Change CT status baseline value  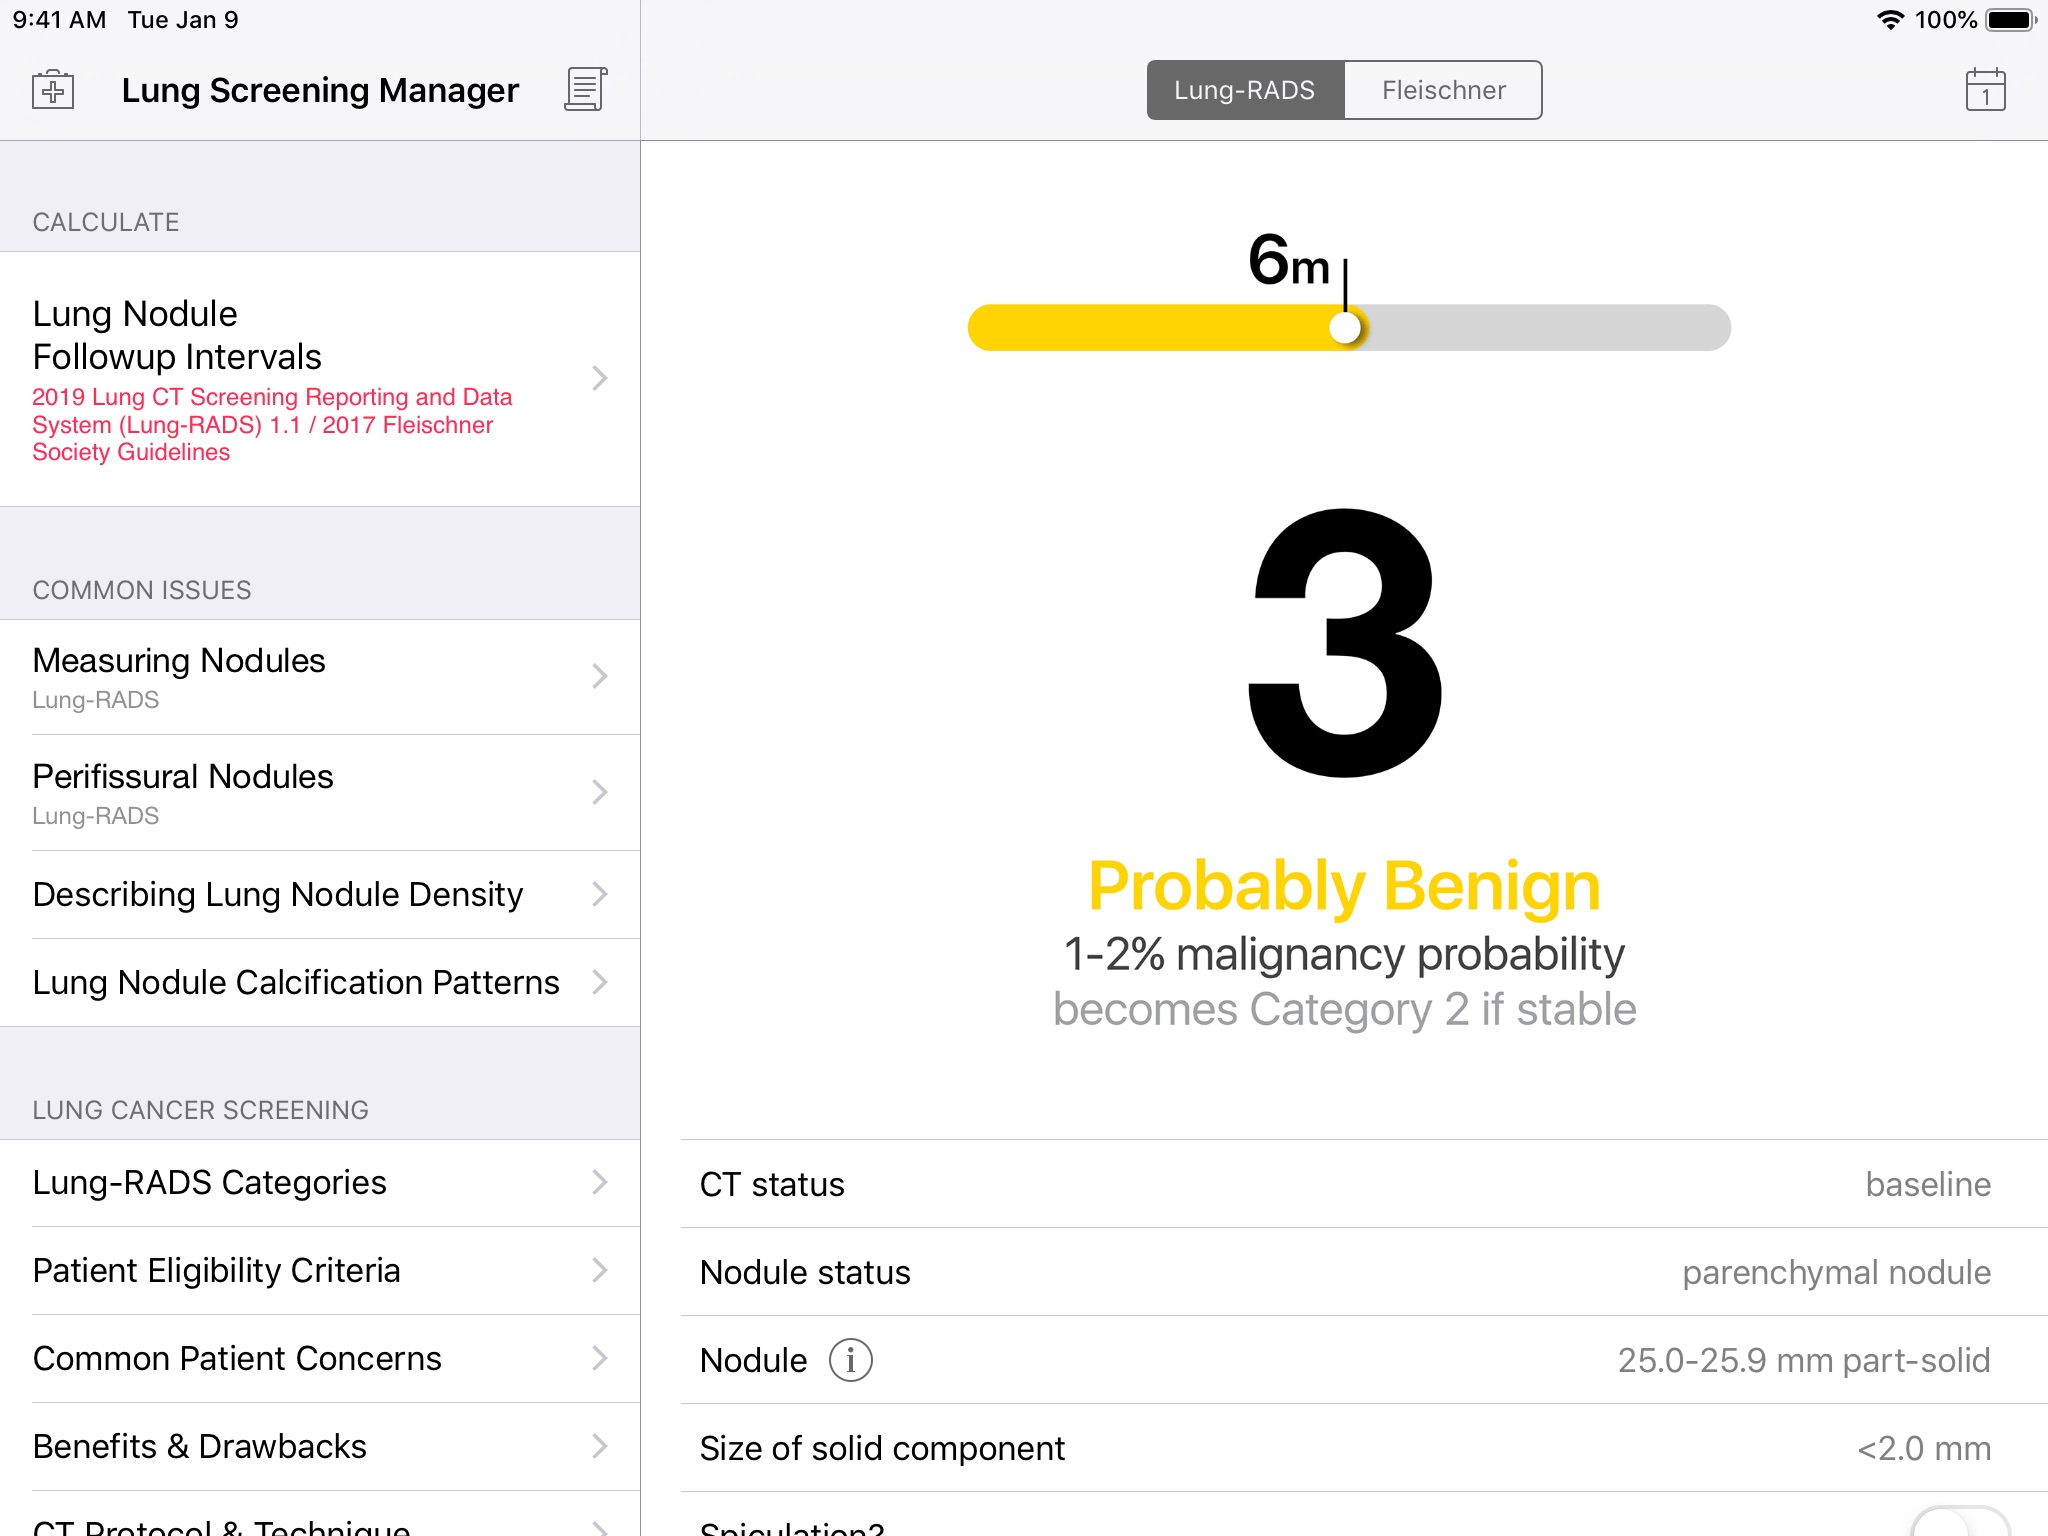(x=1927, y=1184)
